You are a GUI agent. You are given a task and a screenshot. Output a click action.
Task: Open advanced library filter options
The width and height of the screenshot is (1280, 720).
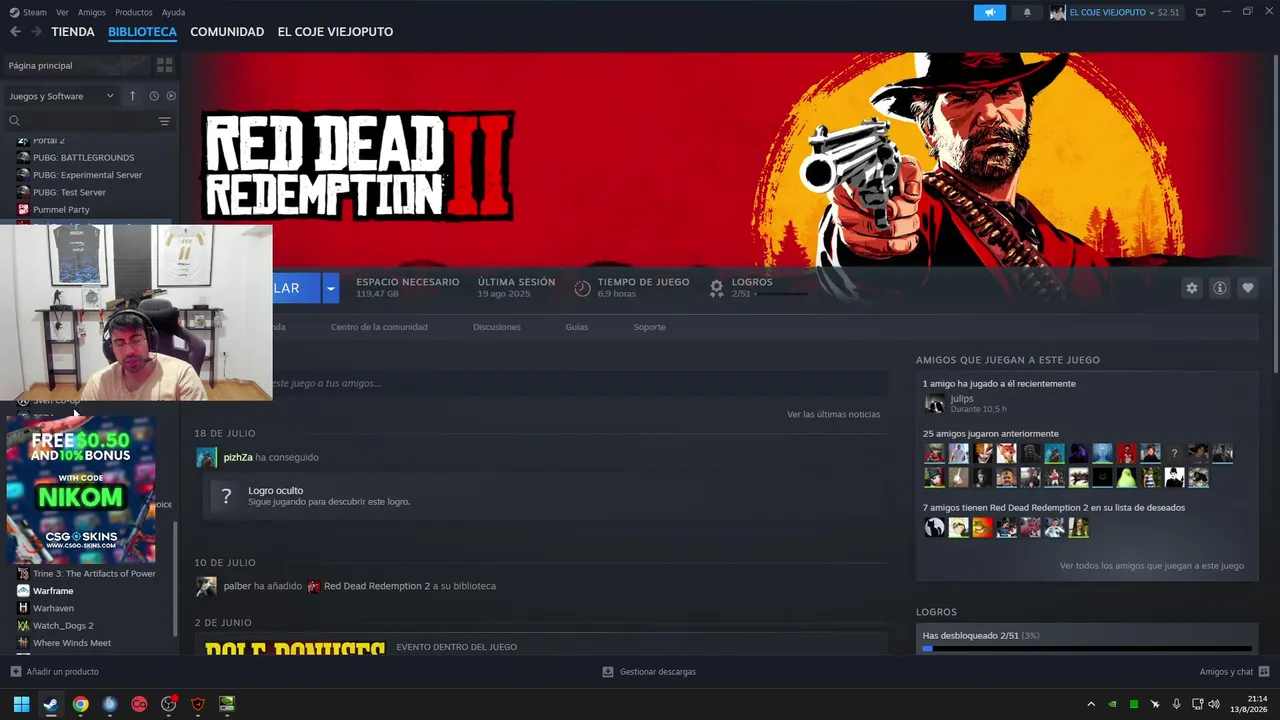(165, 121)
